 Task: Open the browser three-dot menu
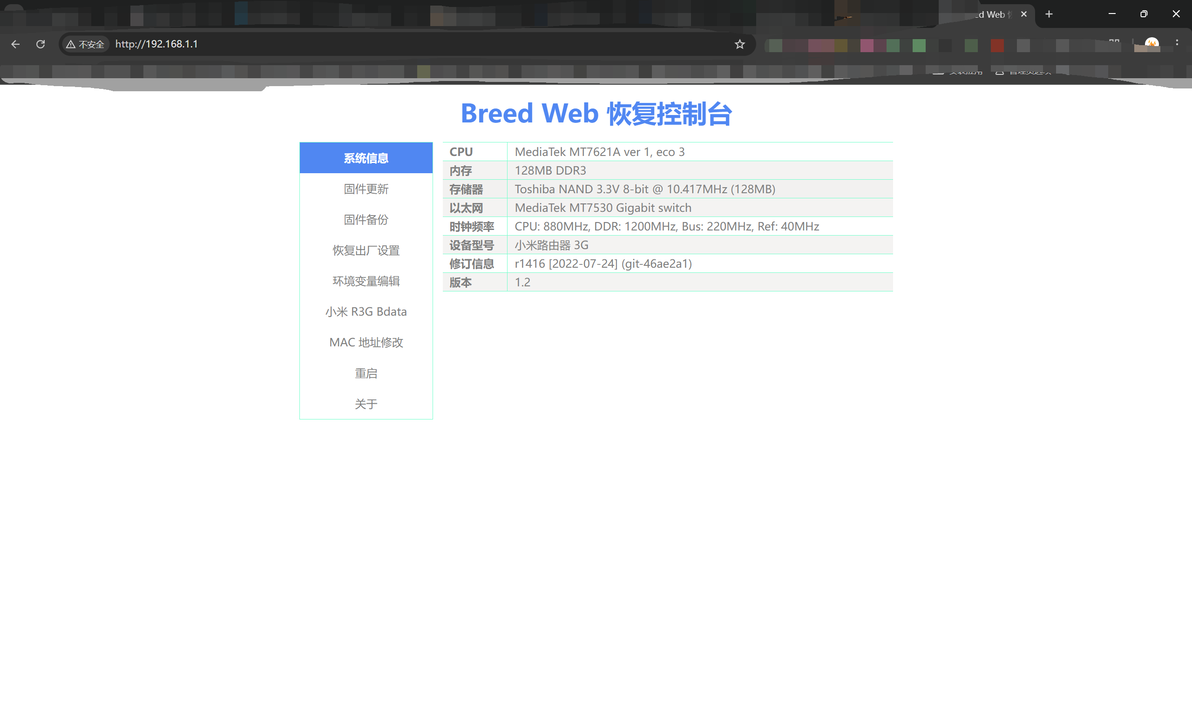coord(1177,43)
